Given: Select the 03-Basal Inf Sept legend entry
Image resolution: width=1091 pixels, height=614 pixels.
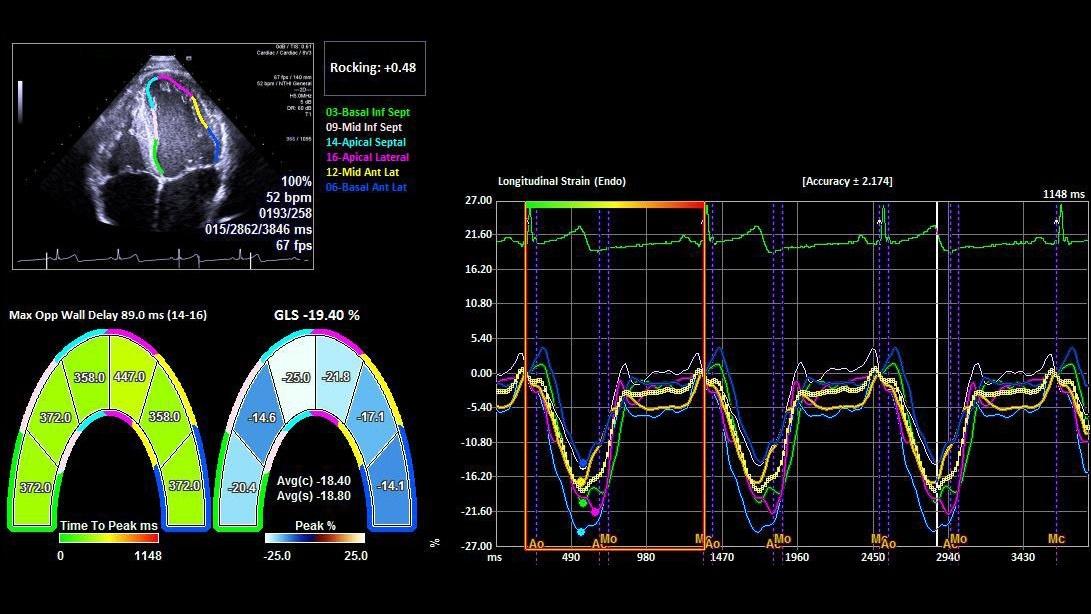Looking at the screenshot, I should pos(367,113).
